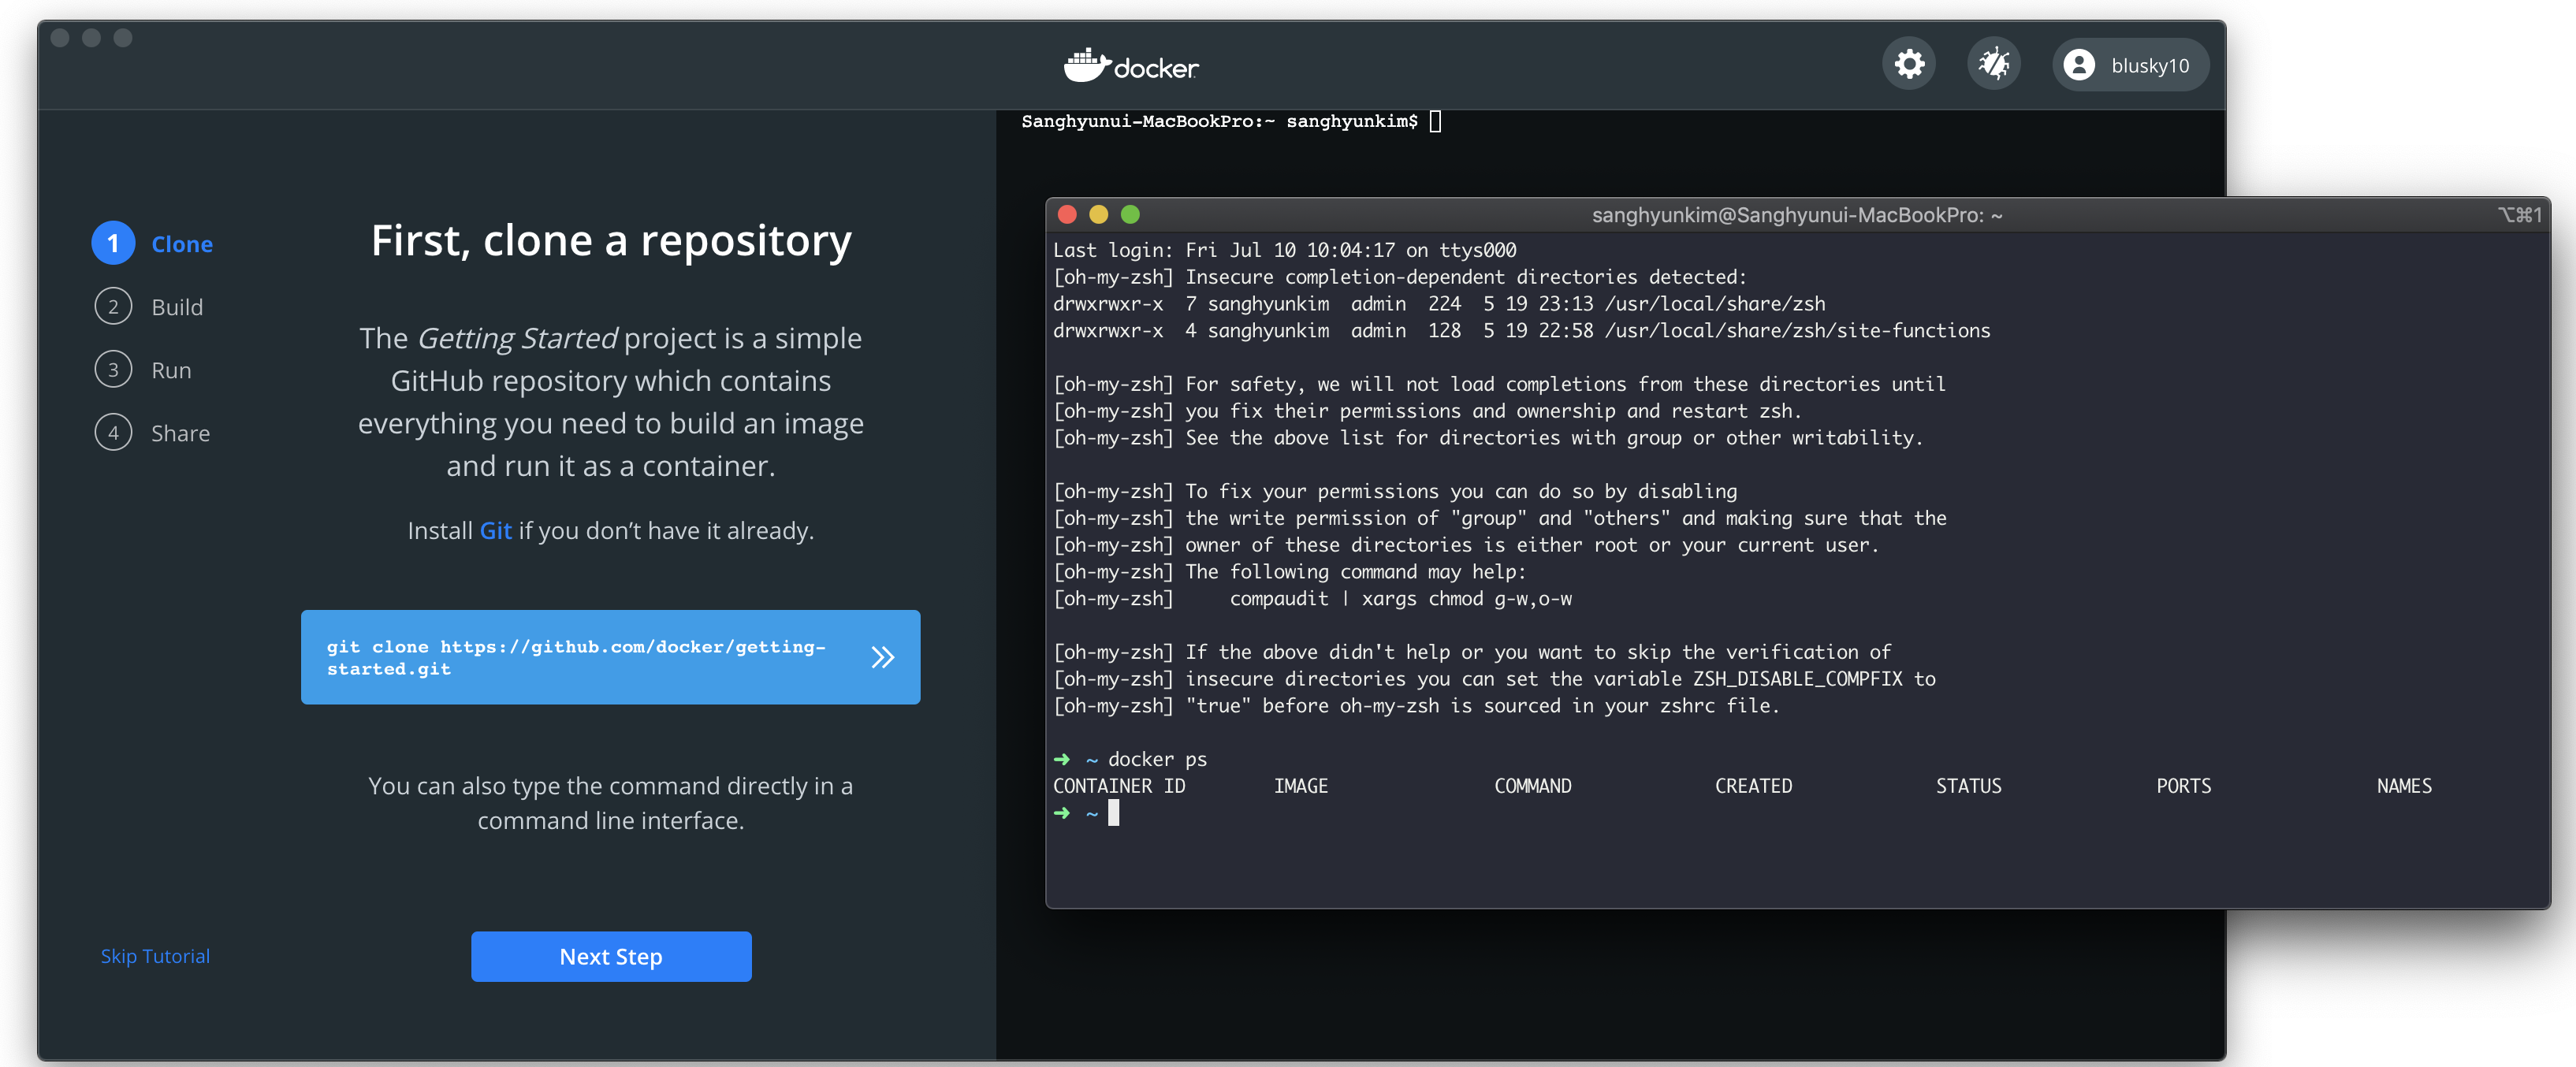
Task: Click the blusky10 user avatar icon
Action: pyautogui.click(x=2078, y=65)
